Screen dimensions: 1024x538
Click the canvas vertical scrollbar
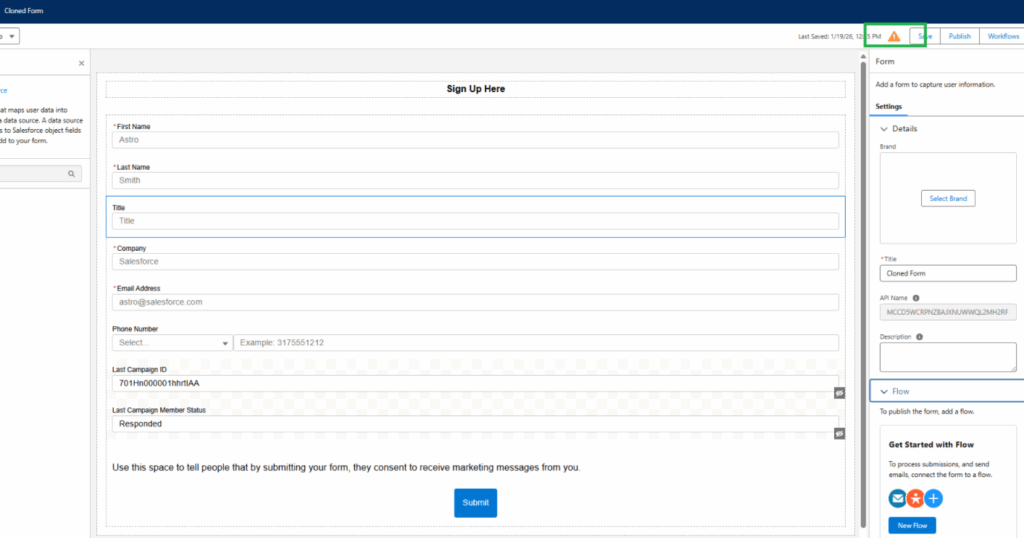[x=863, y=294]
